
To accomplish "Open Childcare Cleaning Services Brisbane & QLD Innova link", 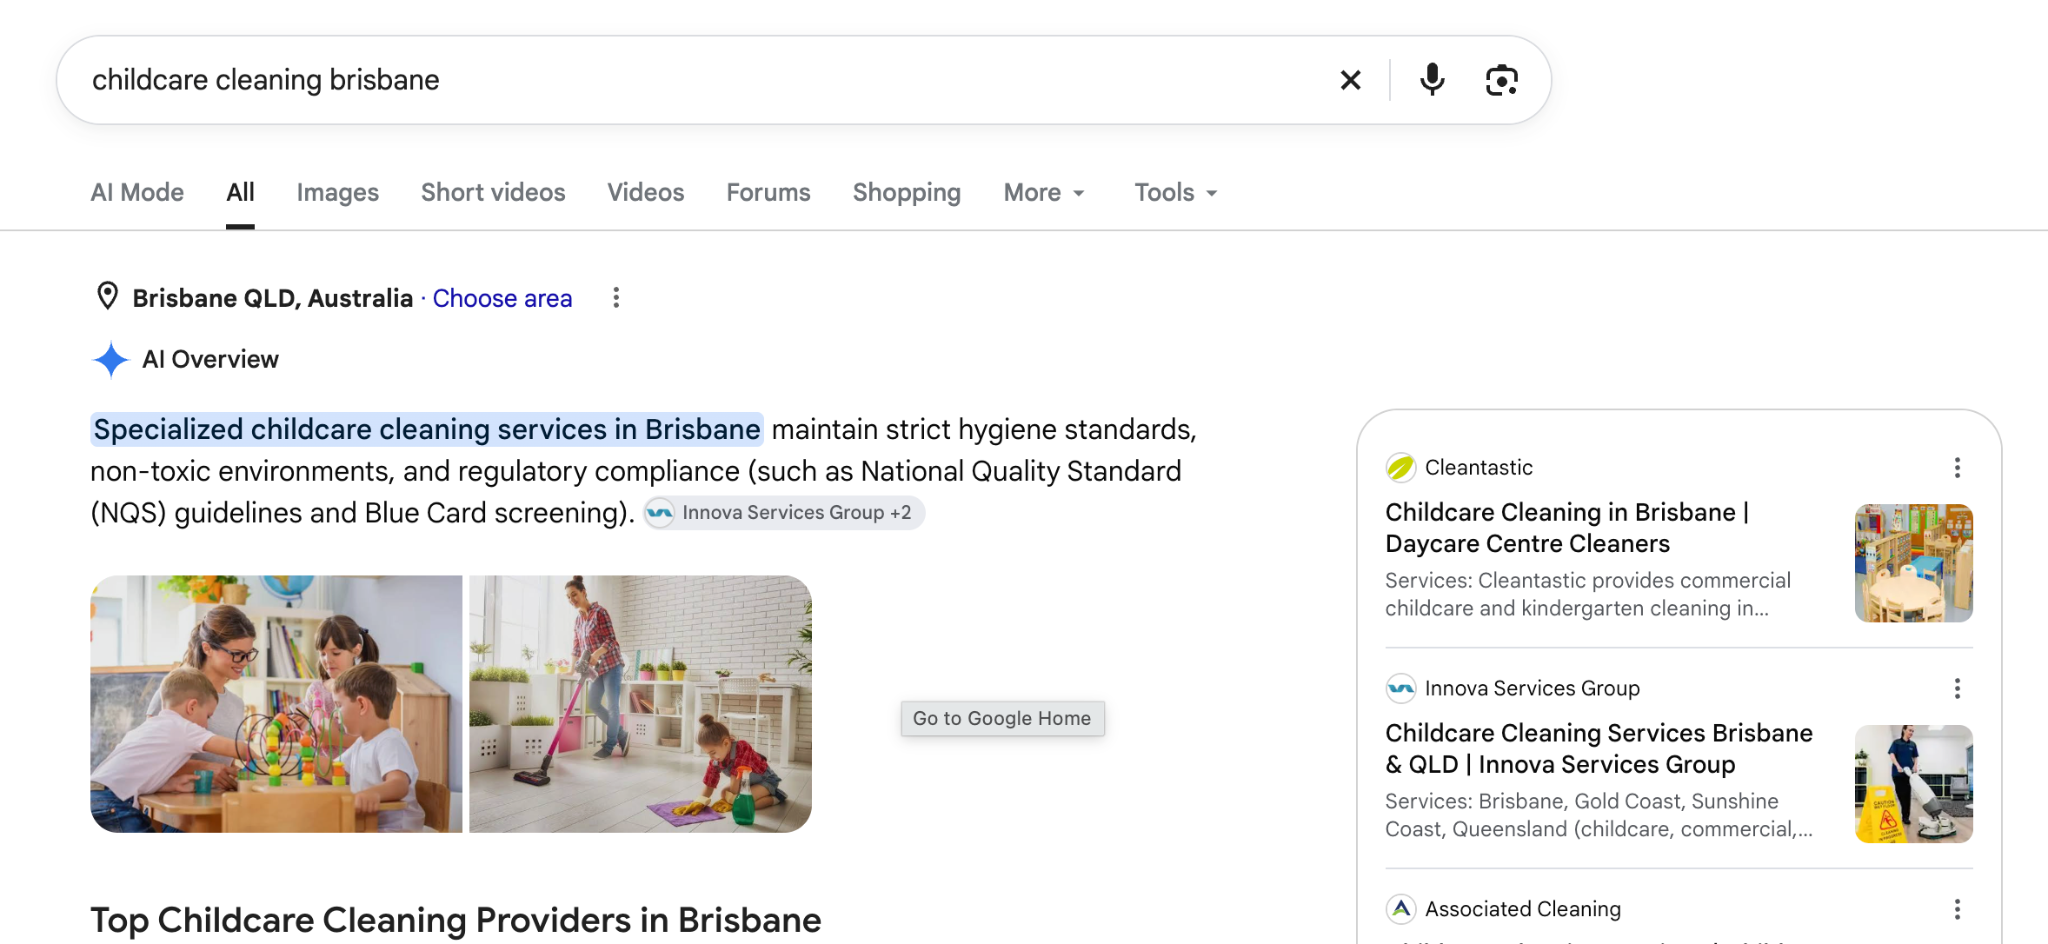I will click(x=1598, y=749).
